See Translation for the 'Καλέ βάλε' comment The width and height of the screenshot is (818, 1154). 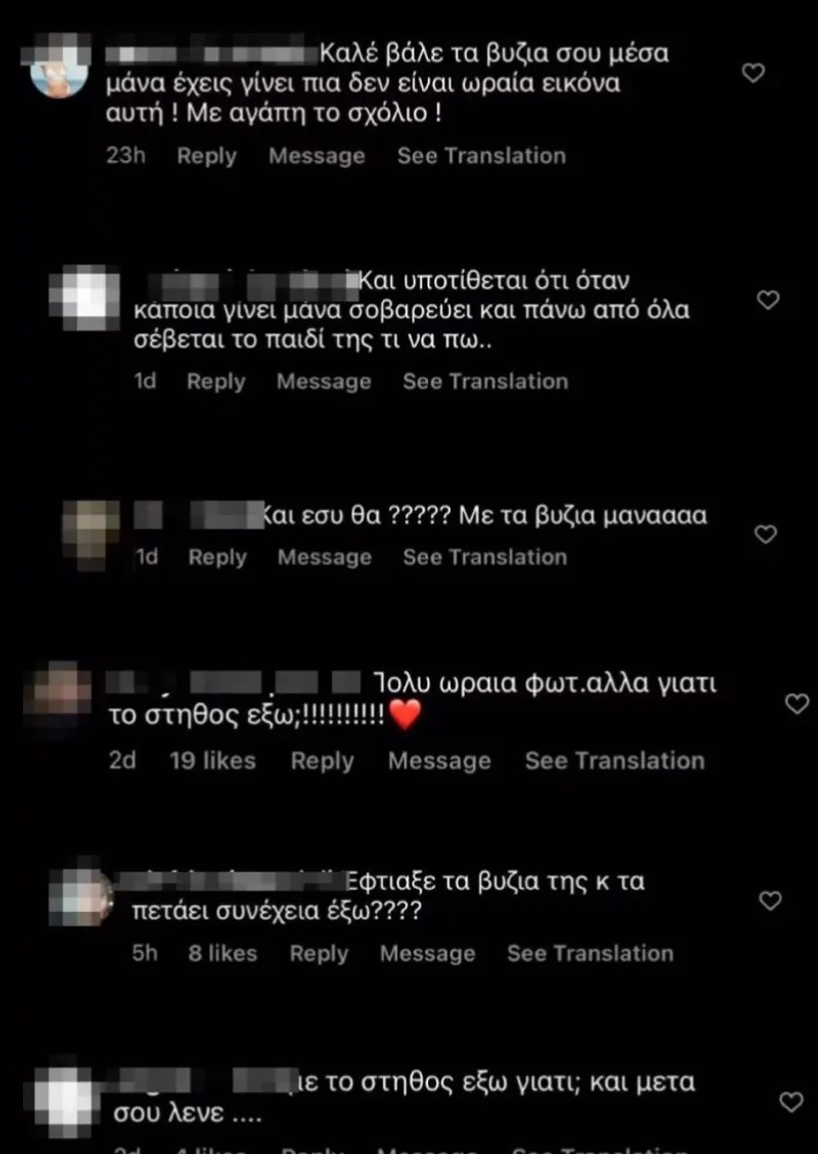(x=482, y=156)
